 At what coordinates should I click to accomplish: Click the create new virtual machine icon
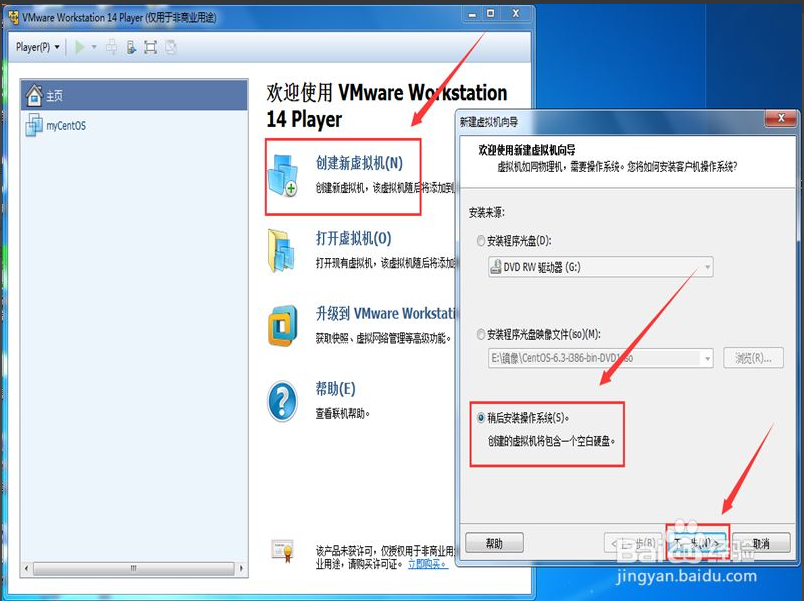click(283, 176)
